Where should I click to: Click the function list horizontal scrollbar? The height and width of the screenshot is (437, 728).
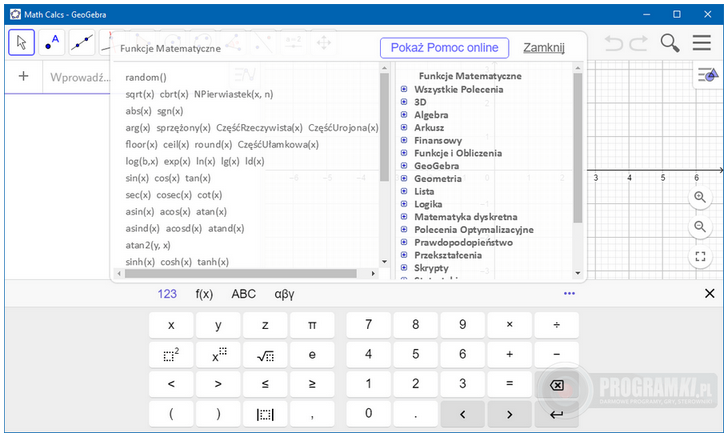pos(240,274)
